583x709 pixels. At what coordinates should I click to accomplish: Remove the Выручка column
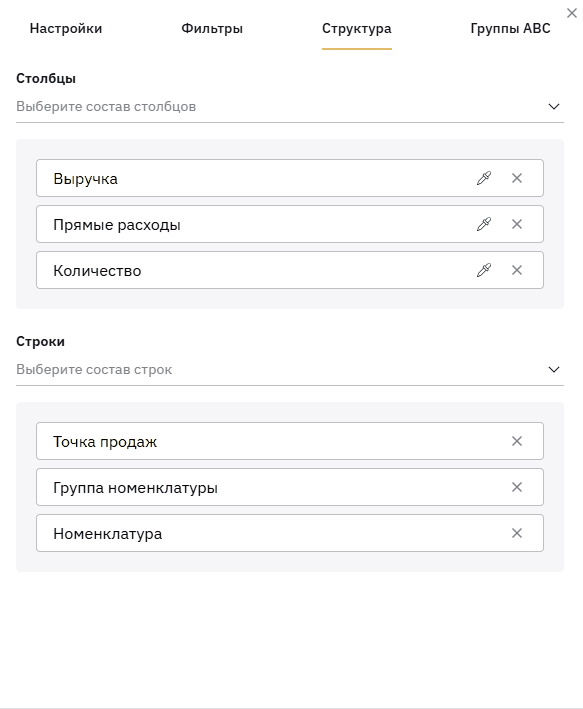point(517,178)
